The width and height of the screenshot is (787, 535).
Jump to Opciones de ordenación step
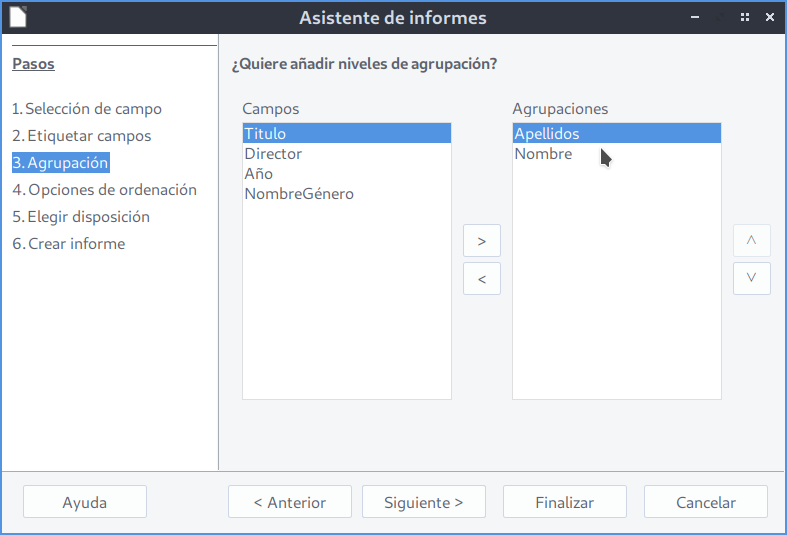pyautogui.click(x=104, y=190)
